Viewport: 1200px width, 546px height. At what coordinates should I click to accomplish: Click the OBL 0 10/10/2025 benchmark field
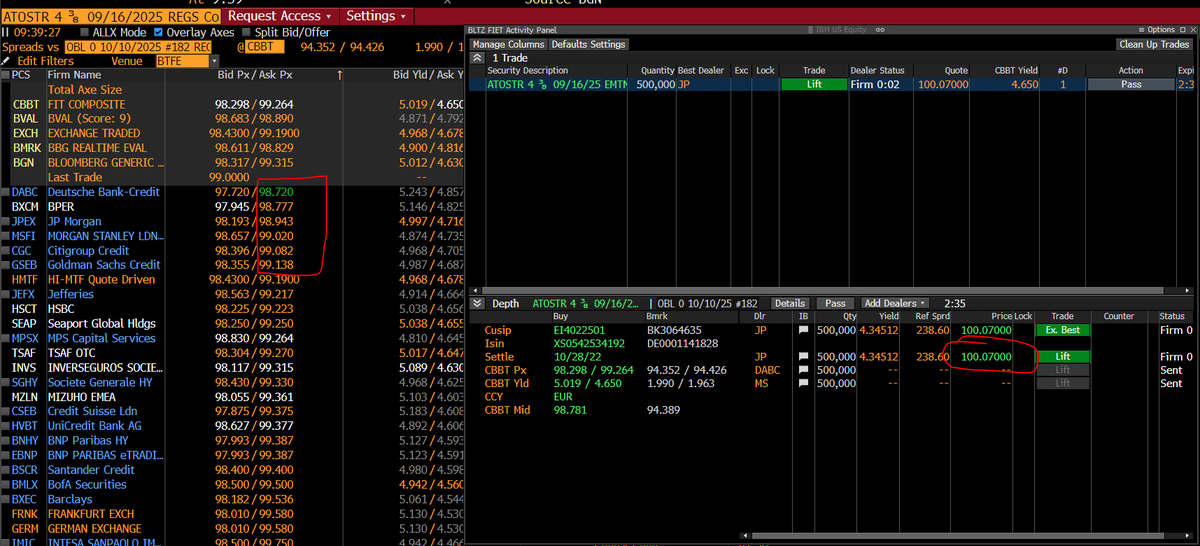tap(138, 47)
